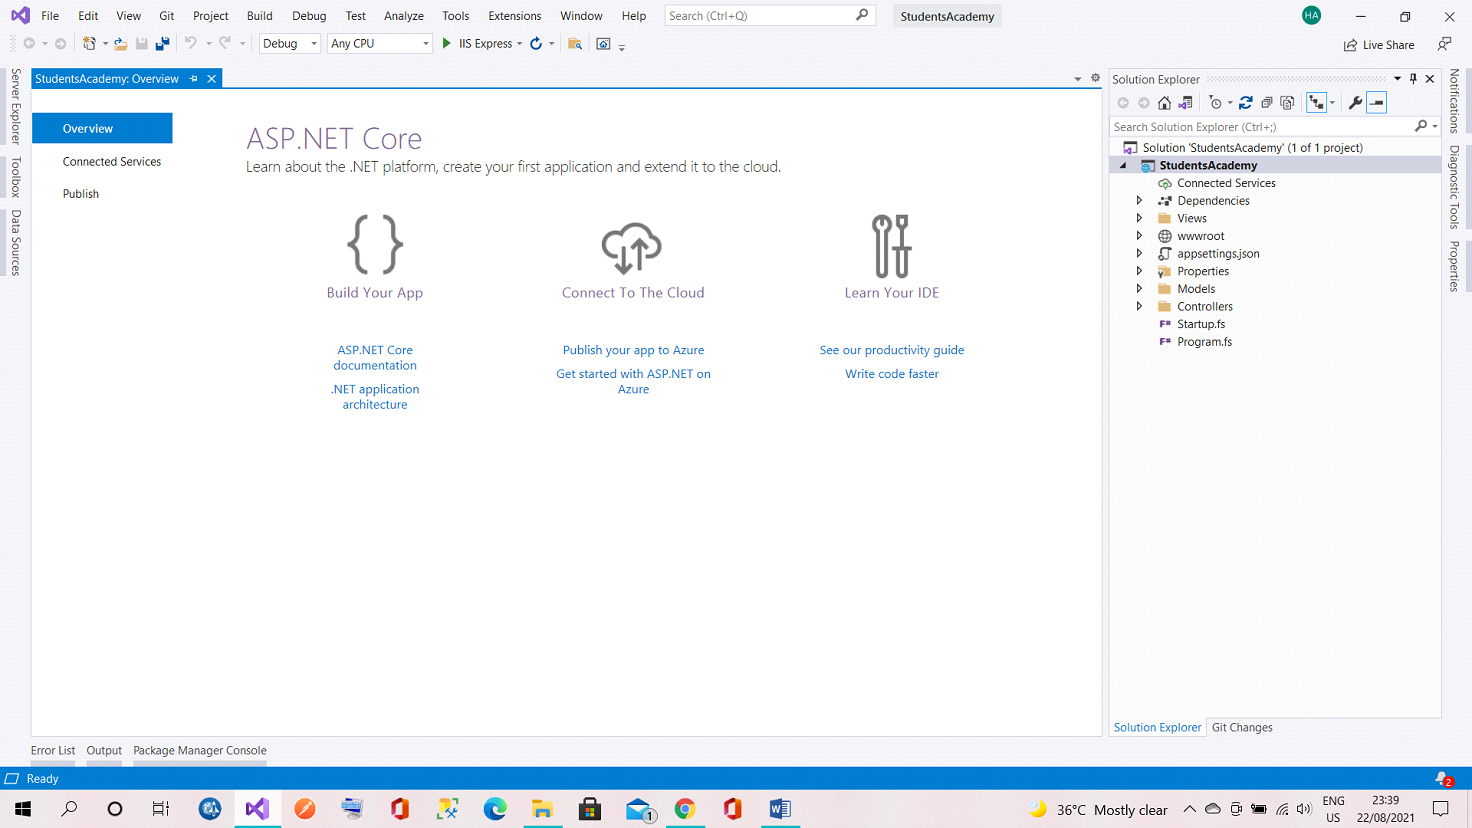Click the browser window icon in the toolbar
The height and width of the screenshot is (828, 1472).
(x=603, y=44)
